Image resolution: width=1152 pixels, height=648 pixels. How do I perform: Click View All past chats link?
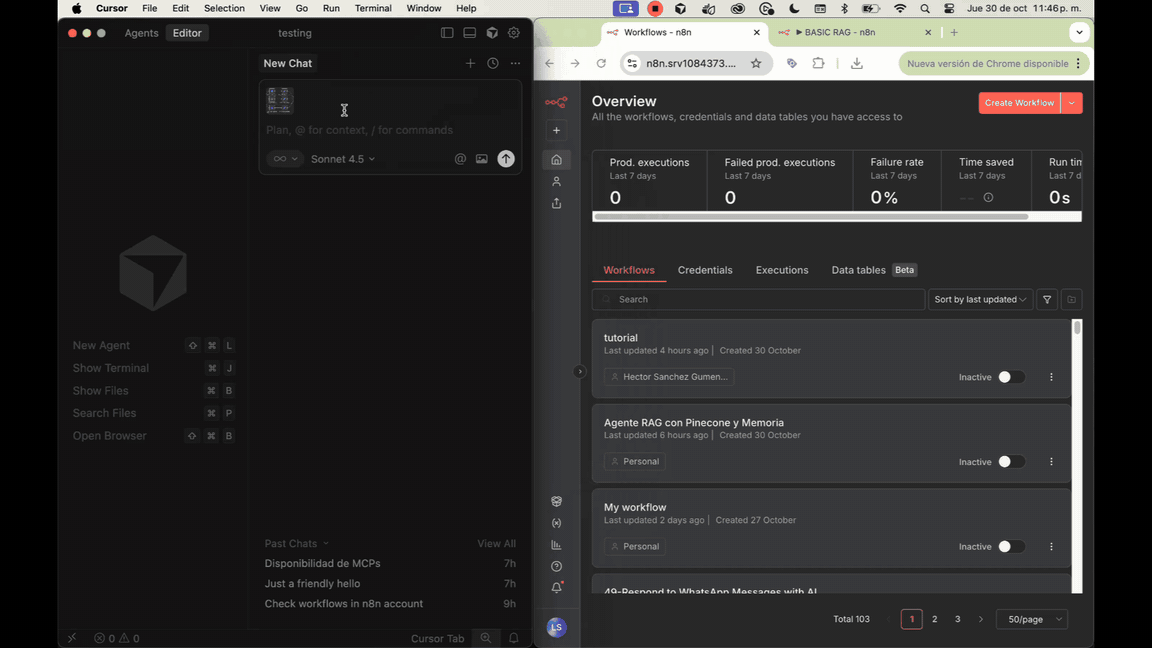(496, 543)
